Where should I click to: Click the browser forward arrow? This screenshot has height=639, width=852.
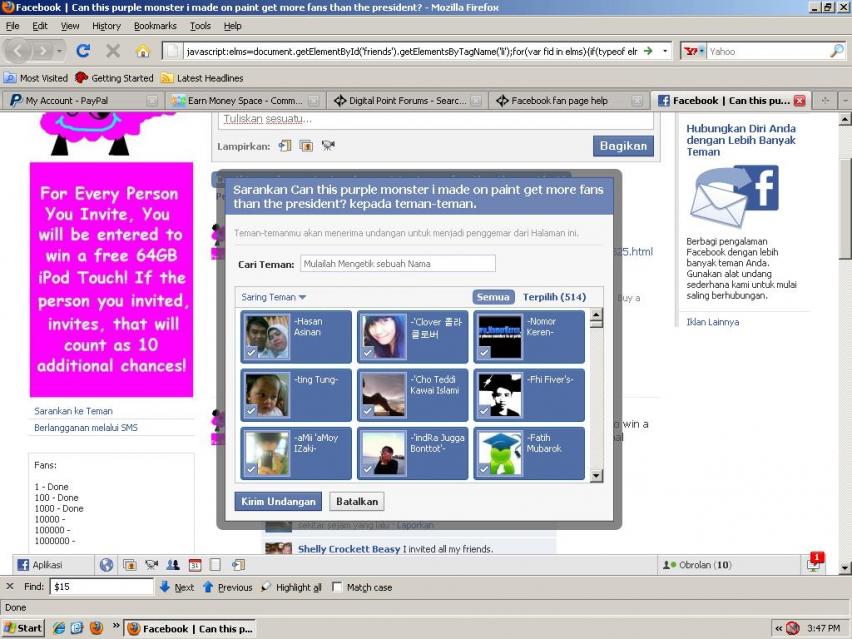tap(41, 51)
